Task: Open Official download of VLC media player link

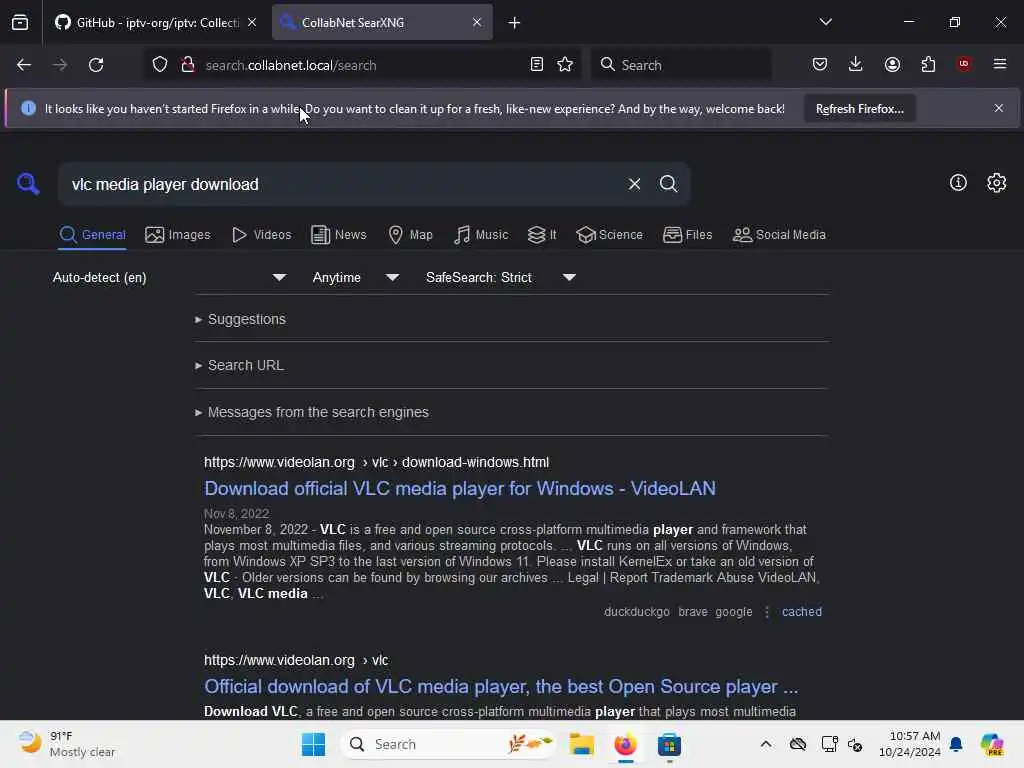Action: click(501, 687)
